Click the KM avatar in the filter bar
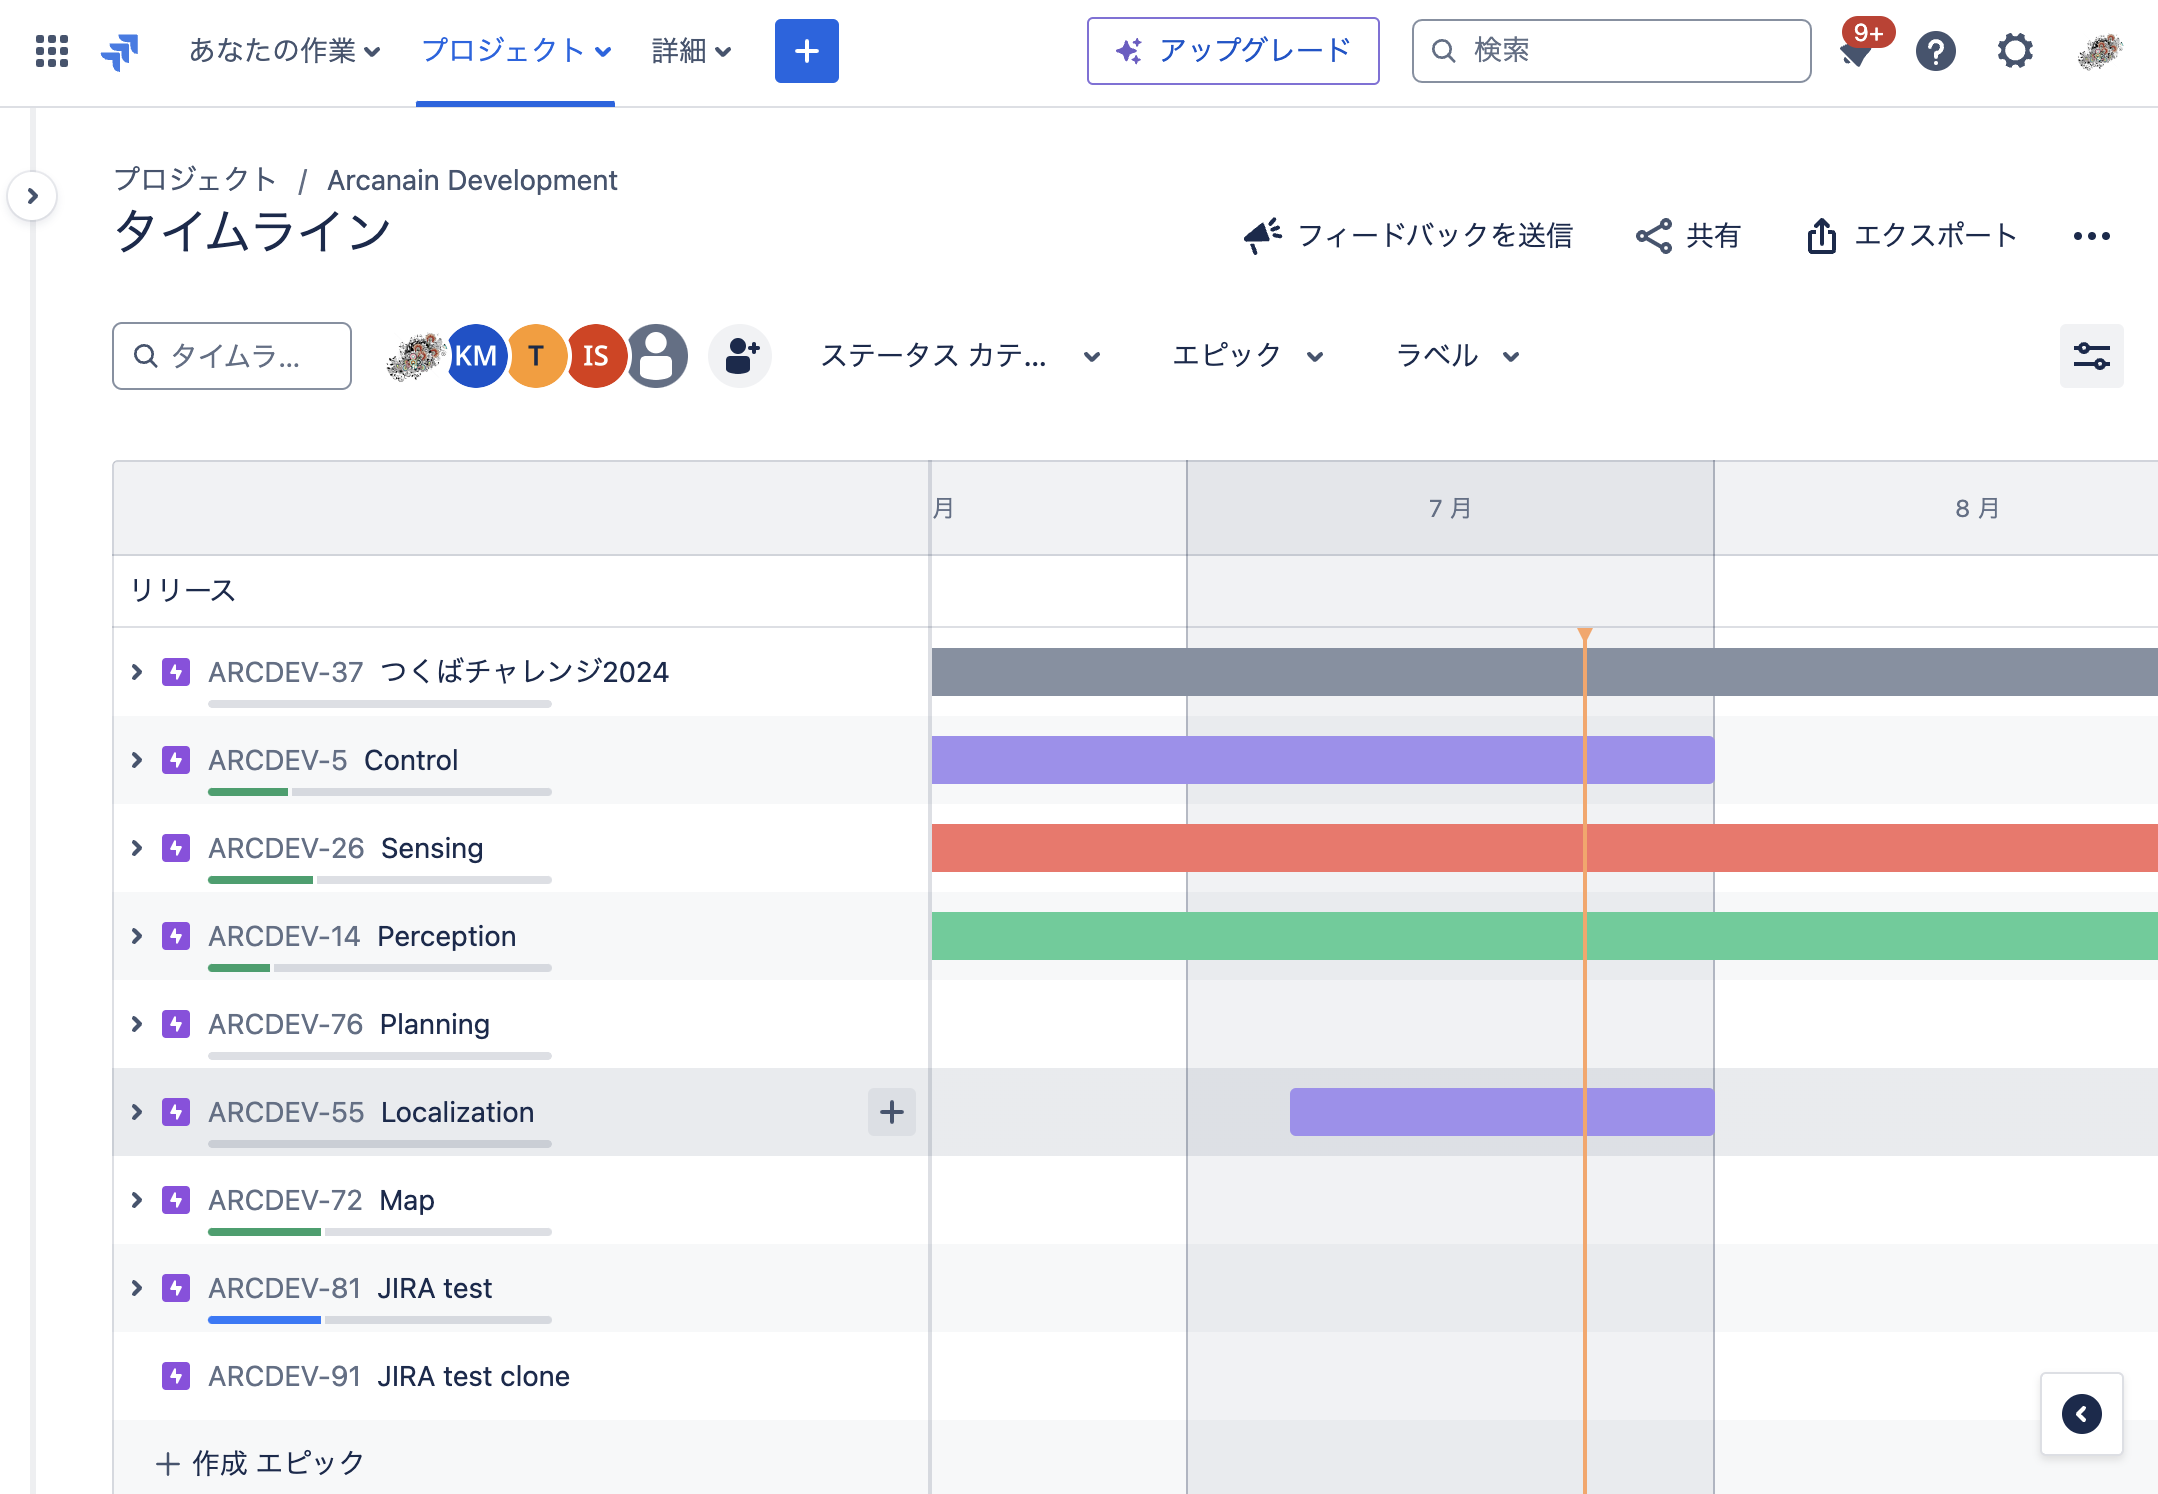2158x1494 pixels. [x=477, y=355]
